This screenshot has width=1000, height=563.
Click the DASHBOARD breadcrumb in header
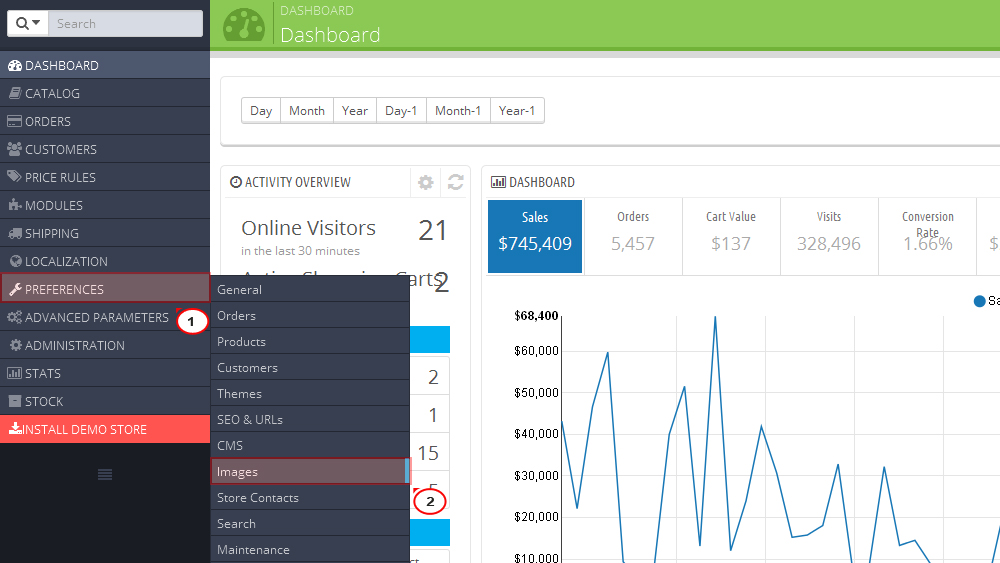pos(317,11)
